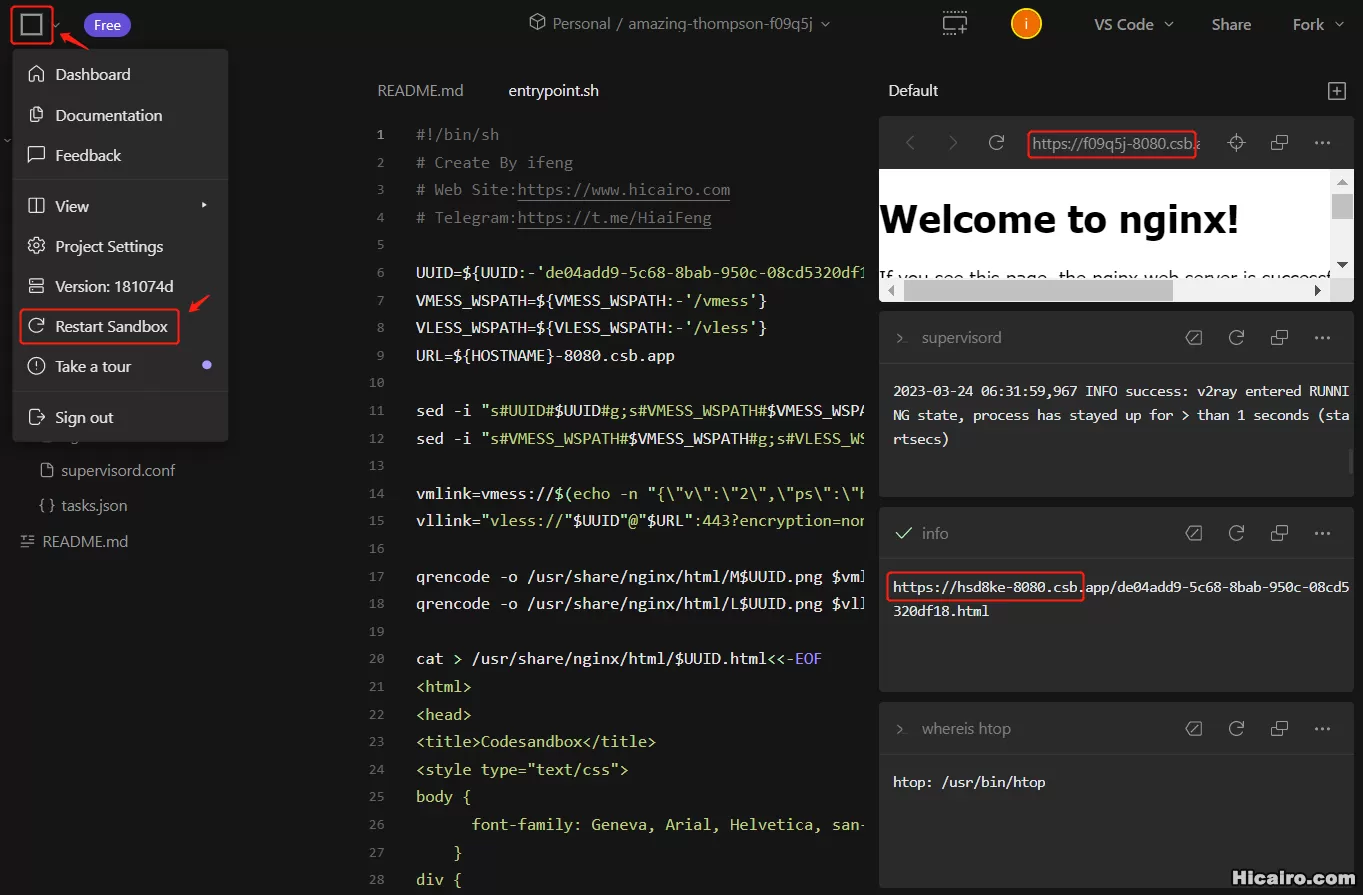Image resolution: width=1363 pixels, height=895 pixels.
Task: Click the new window icon in top bar
Action: click(954, 25)
